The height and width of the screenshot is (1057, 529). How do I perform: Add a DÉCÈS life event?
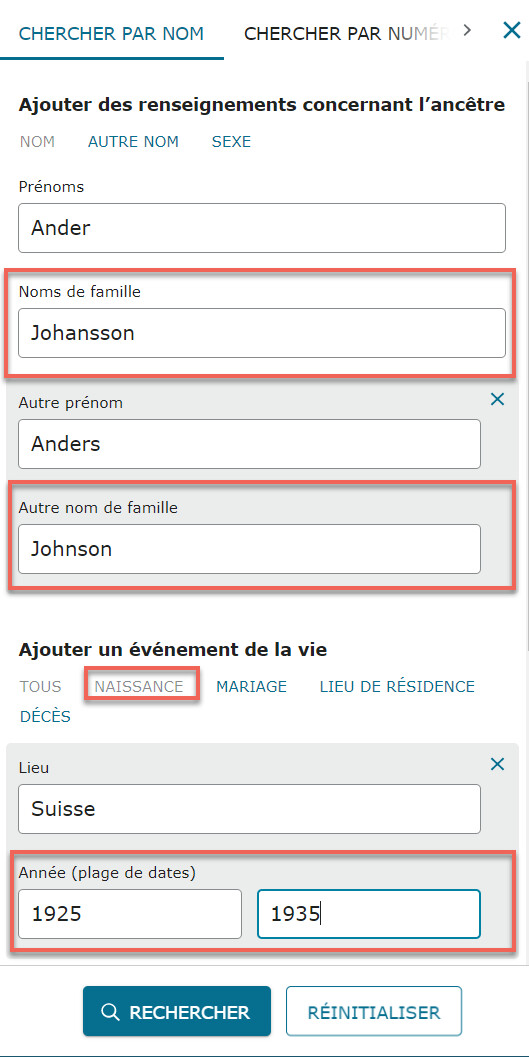click(x=45, y=716)
